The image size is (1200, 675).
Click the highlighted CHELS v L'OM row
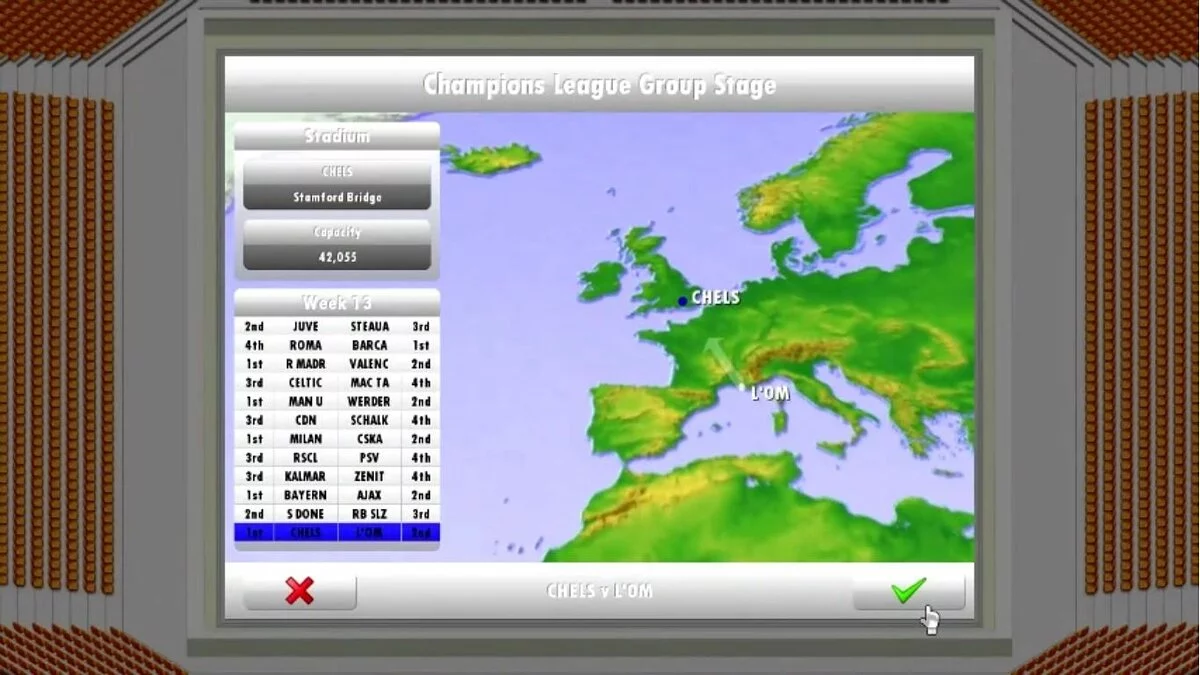pyautogui.click(x=336, y=533)
